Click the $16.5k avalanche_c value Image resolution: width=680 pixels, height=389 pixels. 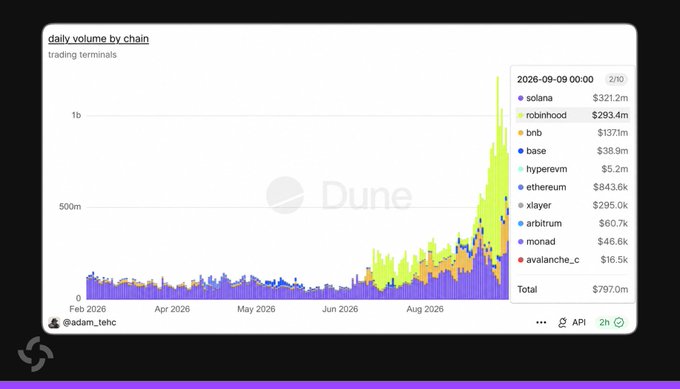point(614,260)
